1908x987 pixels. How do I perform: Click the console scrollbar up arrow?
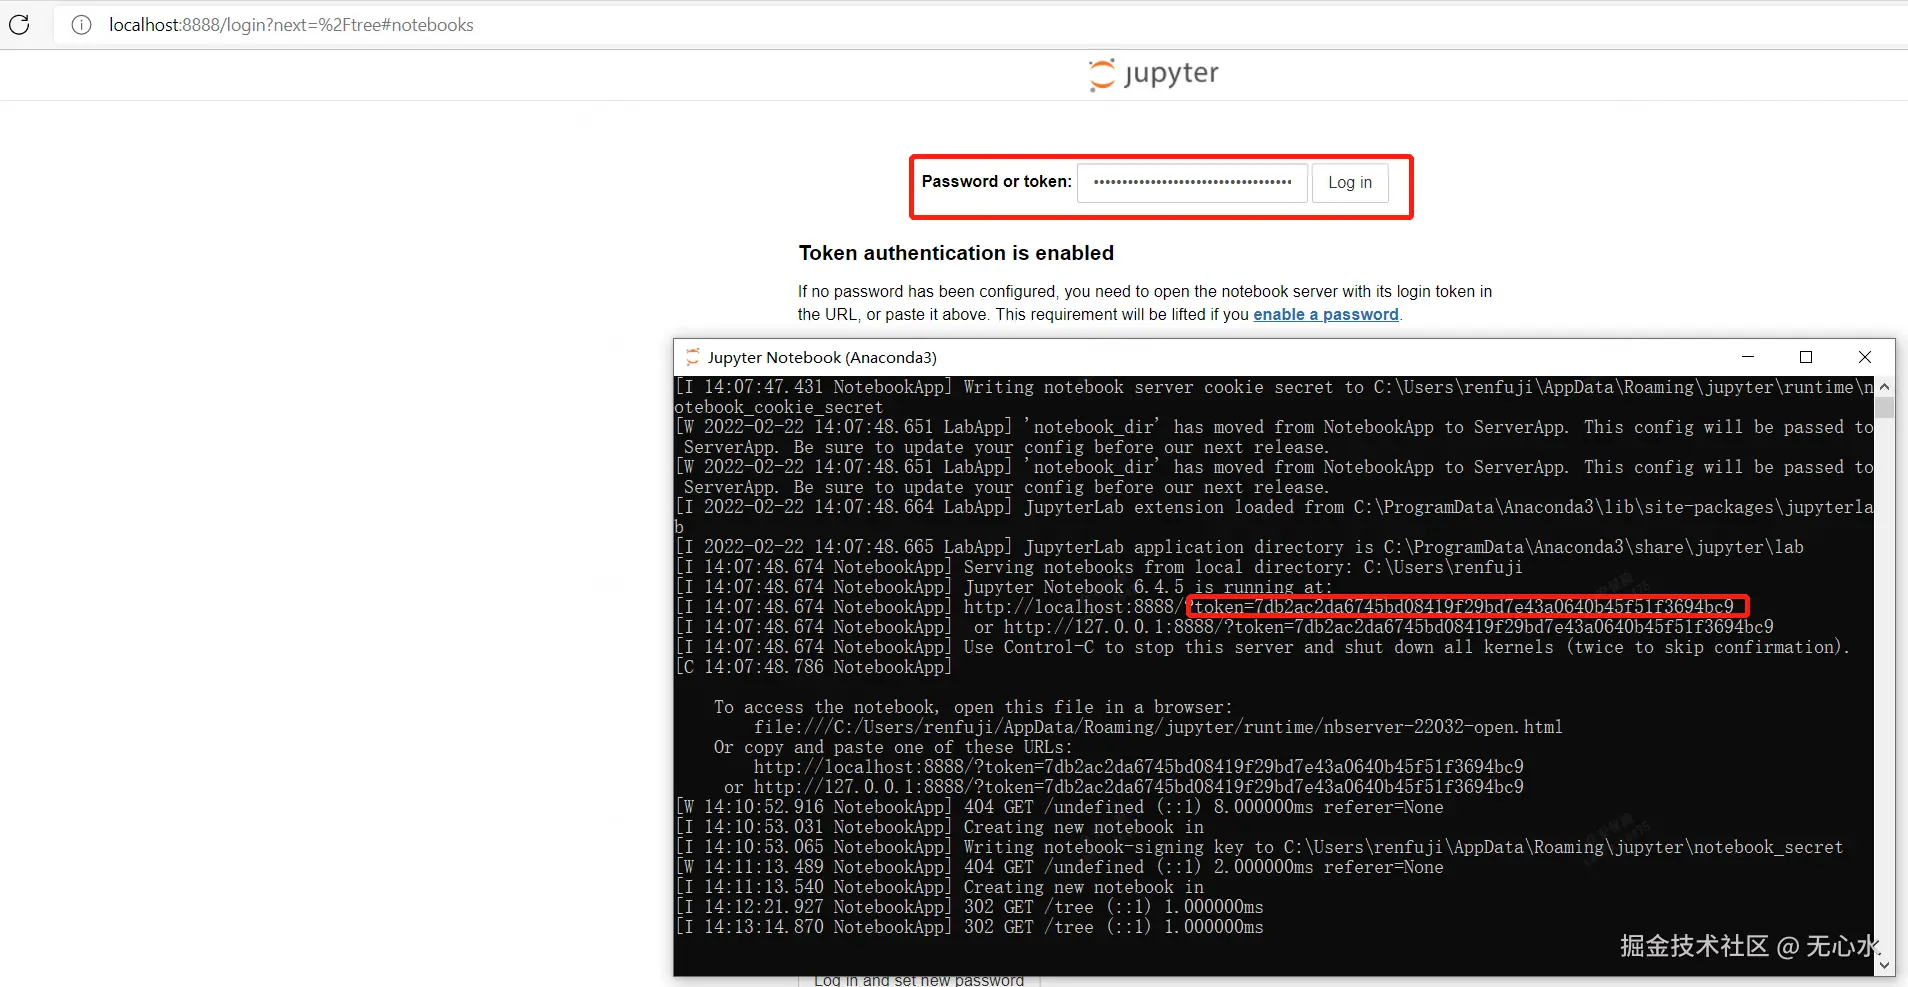[1884, 387]
